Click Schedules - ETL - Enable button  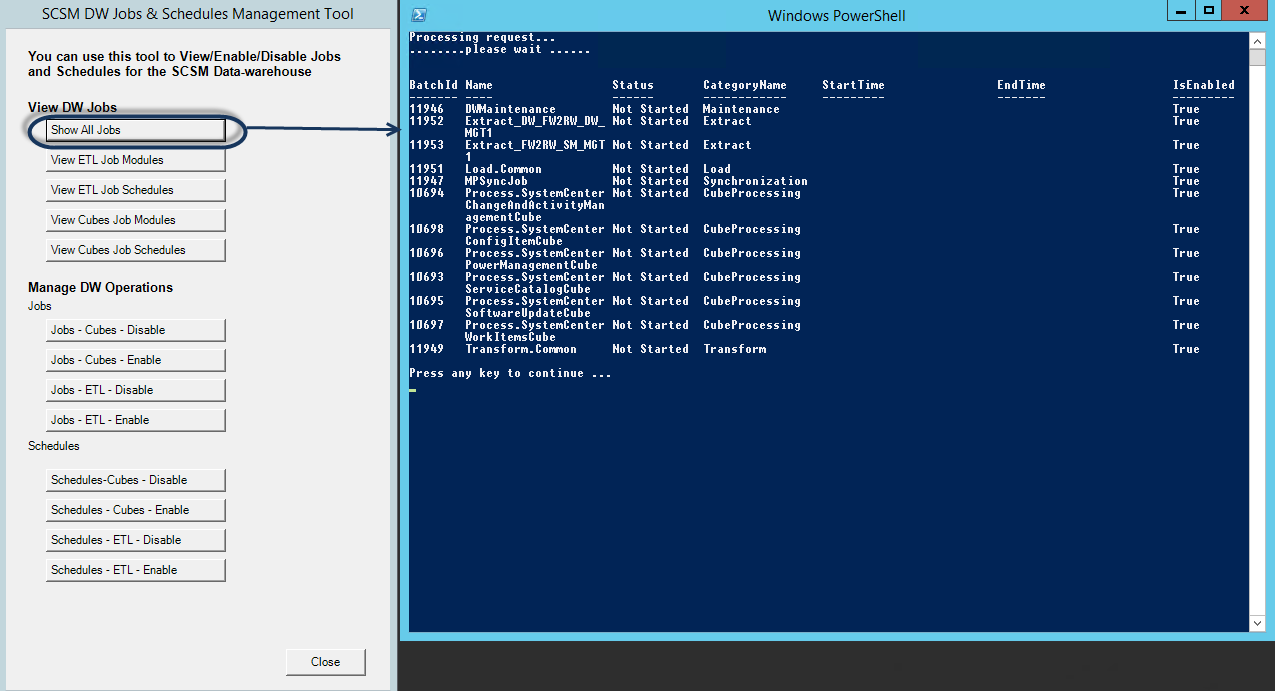[136, 570]
